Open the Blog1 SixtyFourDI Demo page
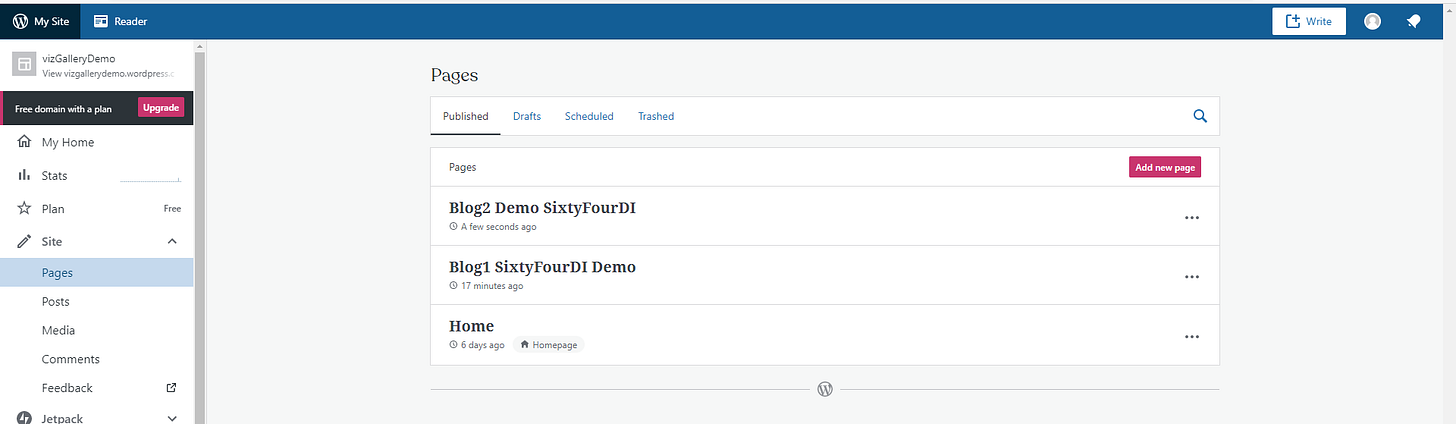1456x424 pixels. [543, 267]
